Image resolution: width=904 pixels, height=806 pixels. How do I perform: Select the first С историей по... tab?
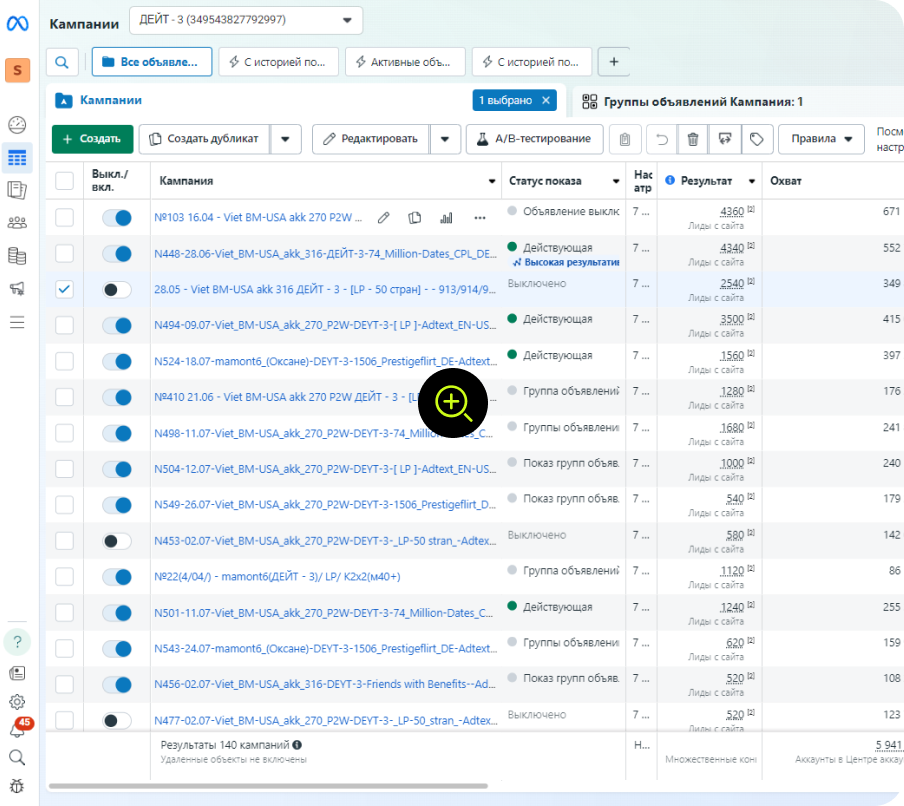tap(278, 62)
